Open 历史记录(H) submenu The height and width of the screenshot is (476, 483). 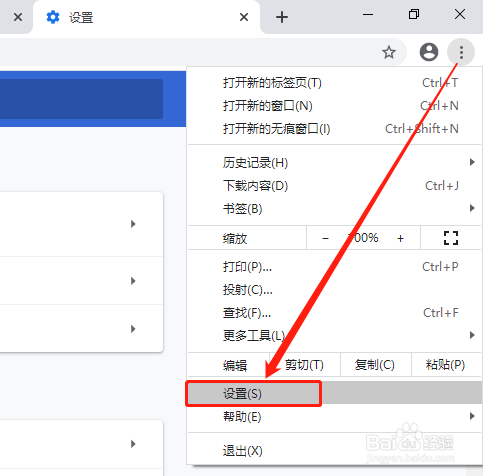click(334, 163)
